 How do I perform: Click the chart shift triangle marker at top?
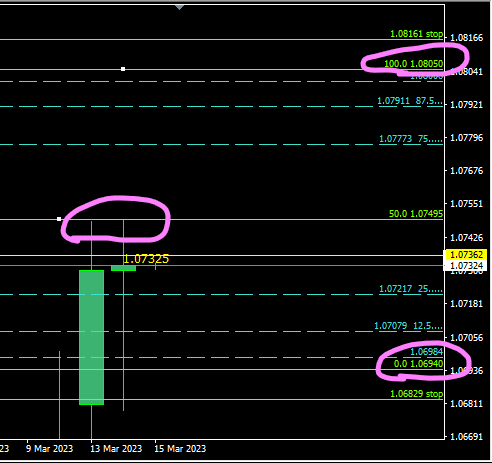pos(179,7)
